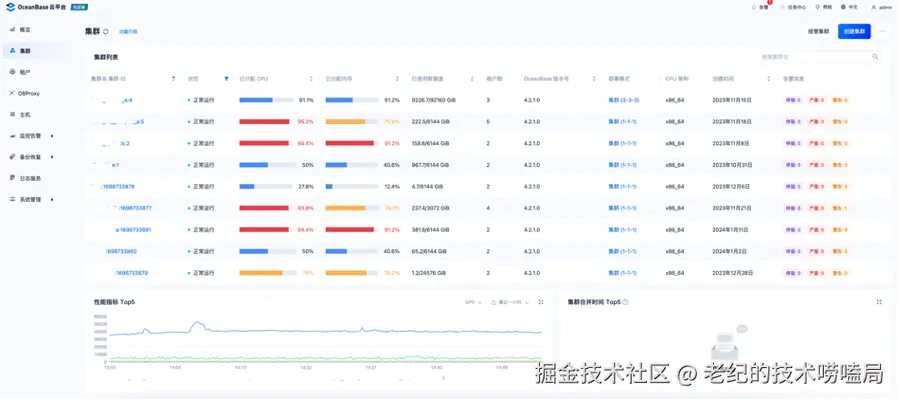Click the 2023年12月28日 creation date
Image resolution: width=898 pixels, height=400 pixels.
click(x=732, y=273)
